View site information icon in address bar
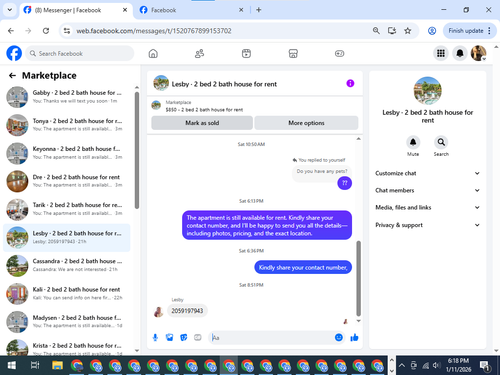The image size is (500, 375). [x=67, y=31]
